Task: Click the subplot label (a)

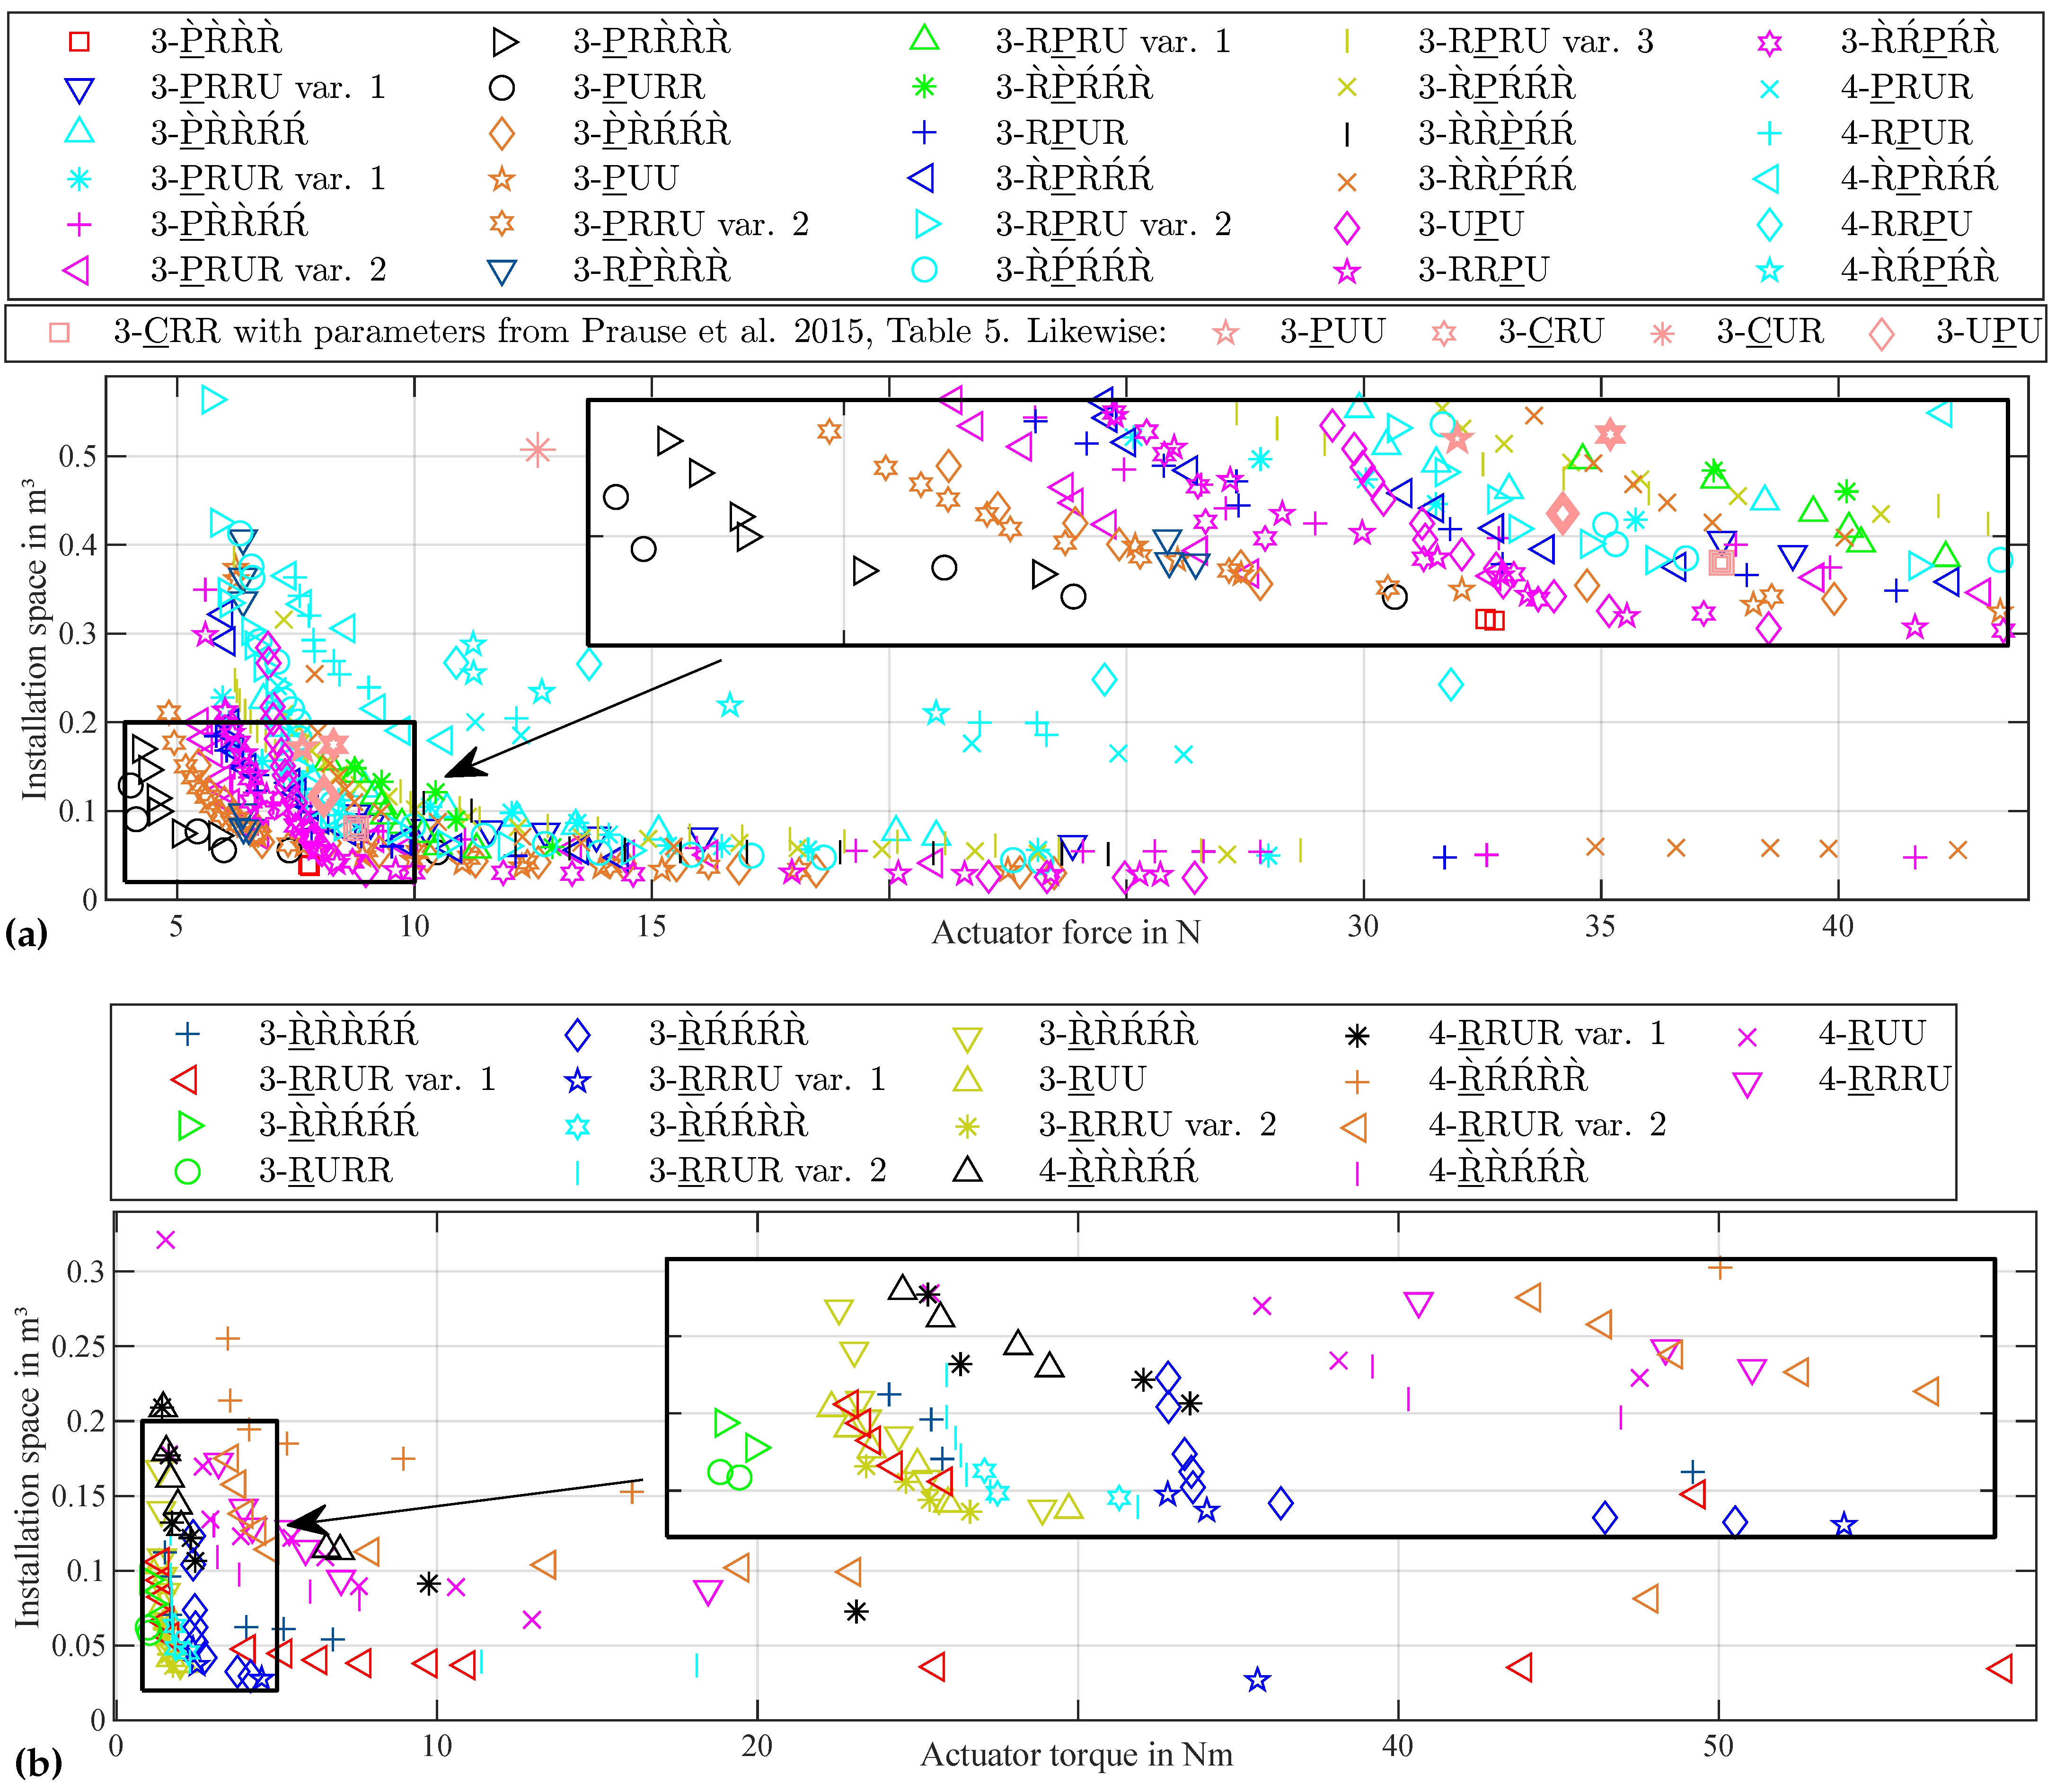Action: (x=26, y=933)
